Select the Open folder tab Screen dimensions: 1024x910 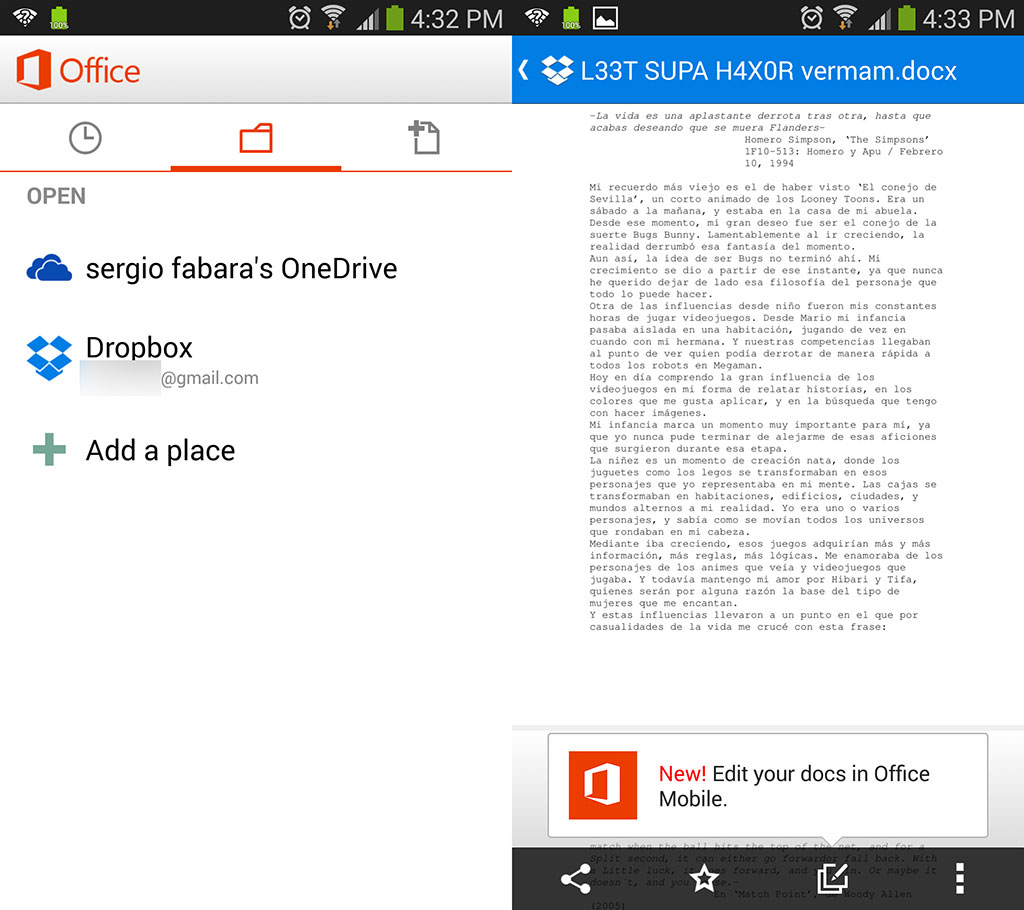pyautogui.click(x=255, y=138)
